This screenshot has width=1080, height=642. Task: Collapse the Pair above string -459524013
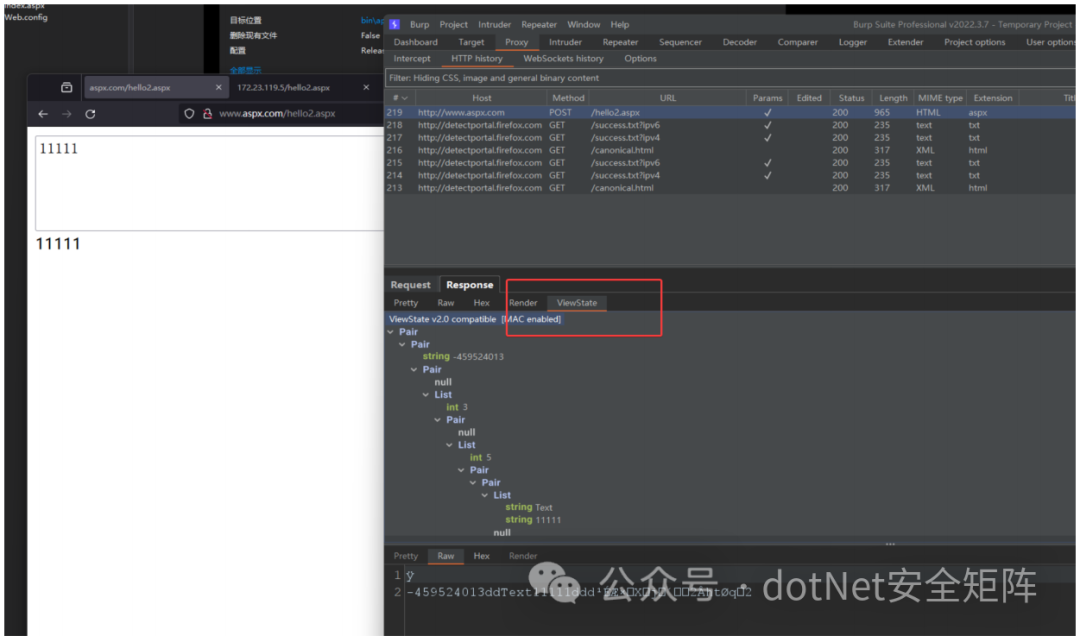pos(403,344)
